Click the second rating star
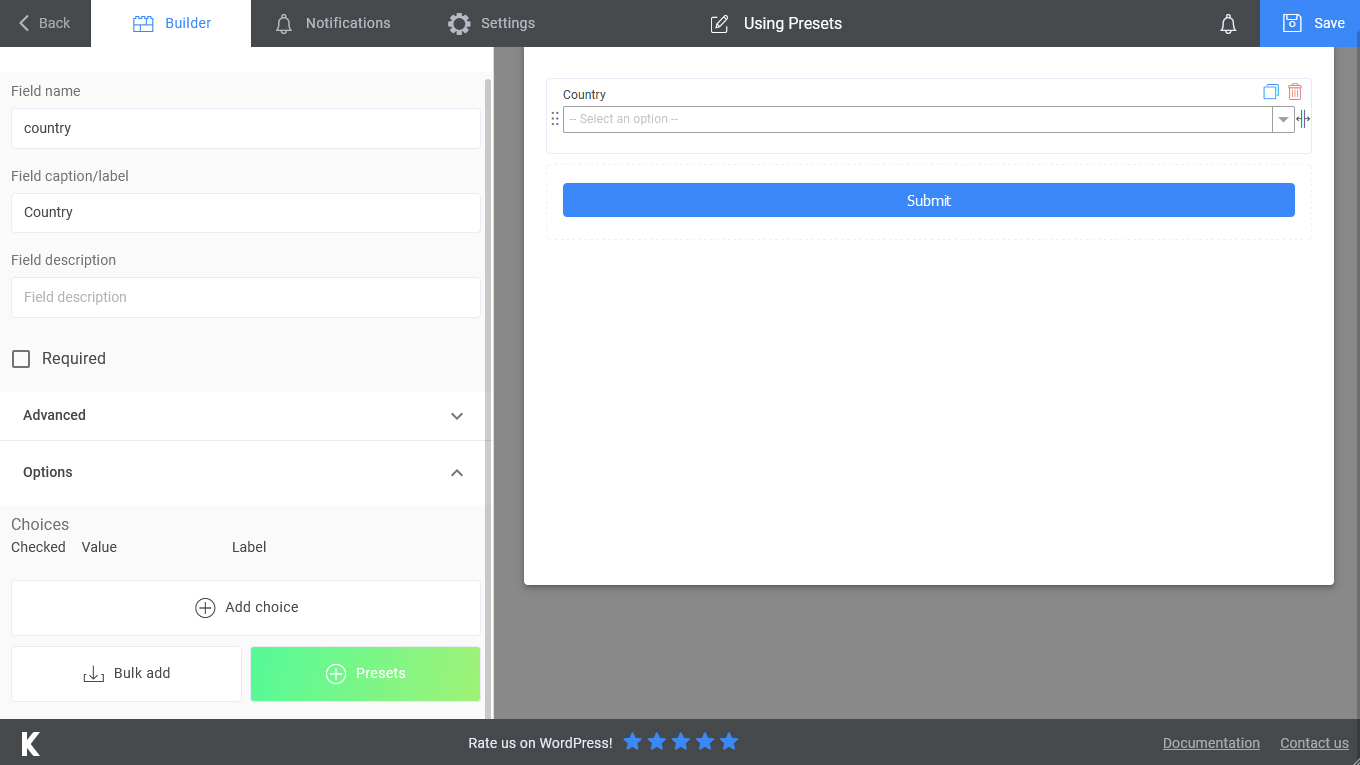This screenshot has height=765, width=1360. pyautogui.click(x=656, y=742)
